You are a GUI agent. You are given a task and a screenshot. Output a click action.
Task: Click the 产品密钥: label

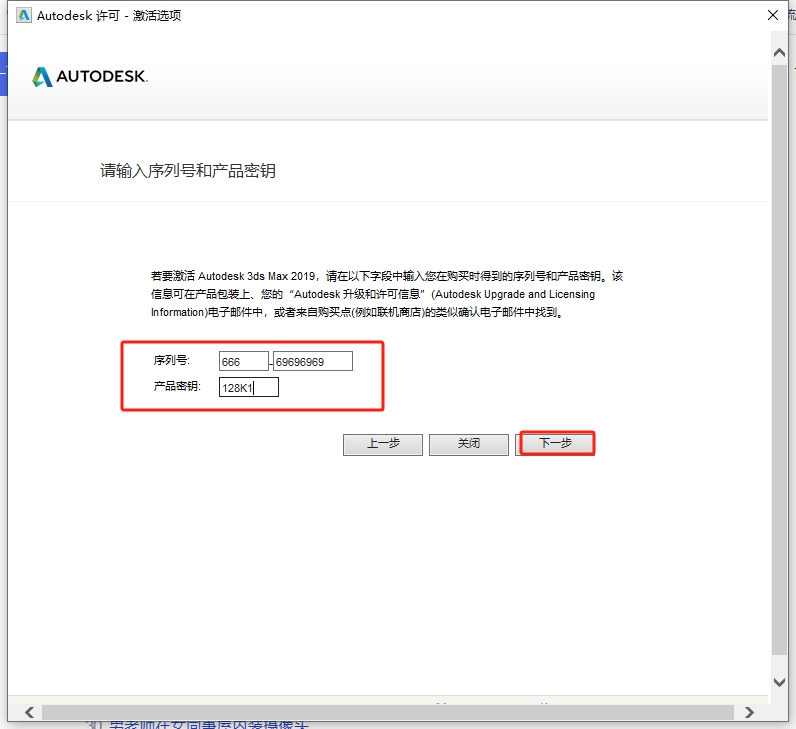pyautogui.click(x=177, y=386)
